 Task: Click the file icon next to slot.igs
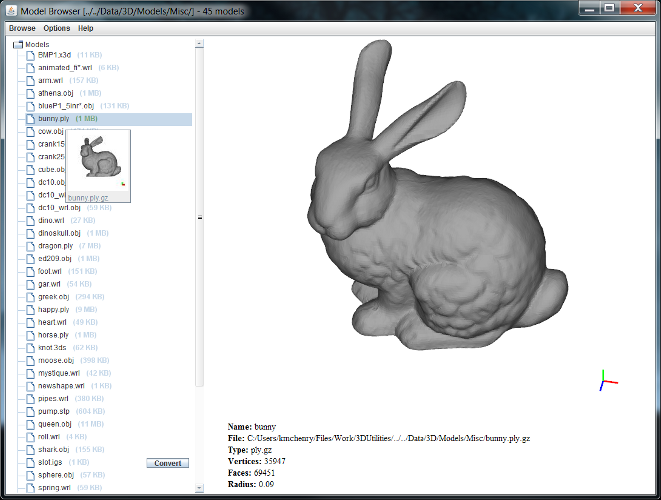tap(30, 462)
